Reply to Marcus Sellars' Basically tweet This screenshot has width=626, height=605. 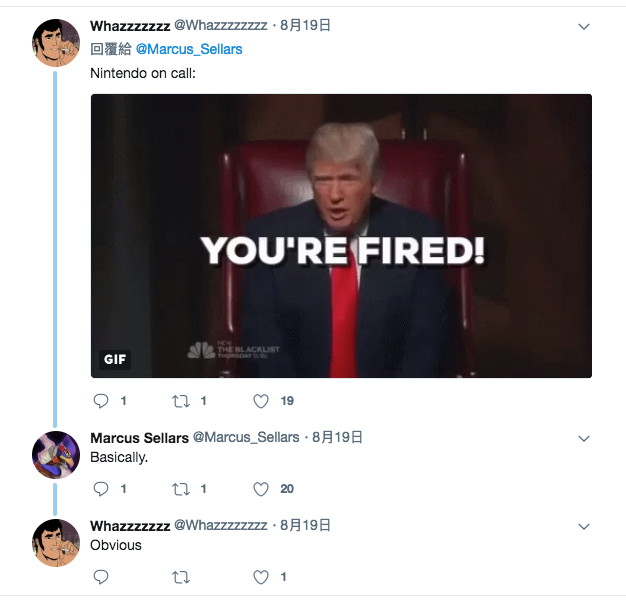pos(101,489)
